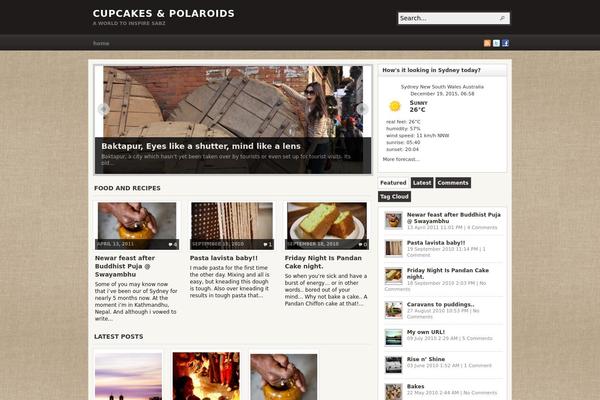Viewport: 600px width, 400px height.
Task: Advance slider with right arrow
Action: coord(362,109)
